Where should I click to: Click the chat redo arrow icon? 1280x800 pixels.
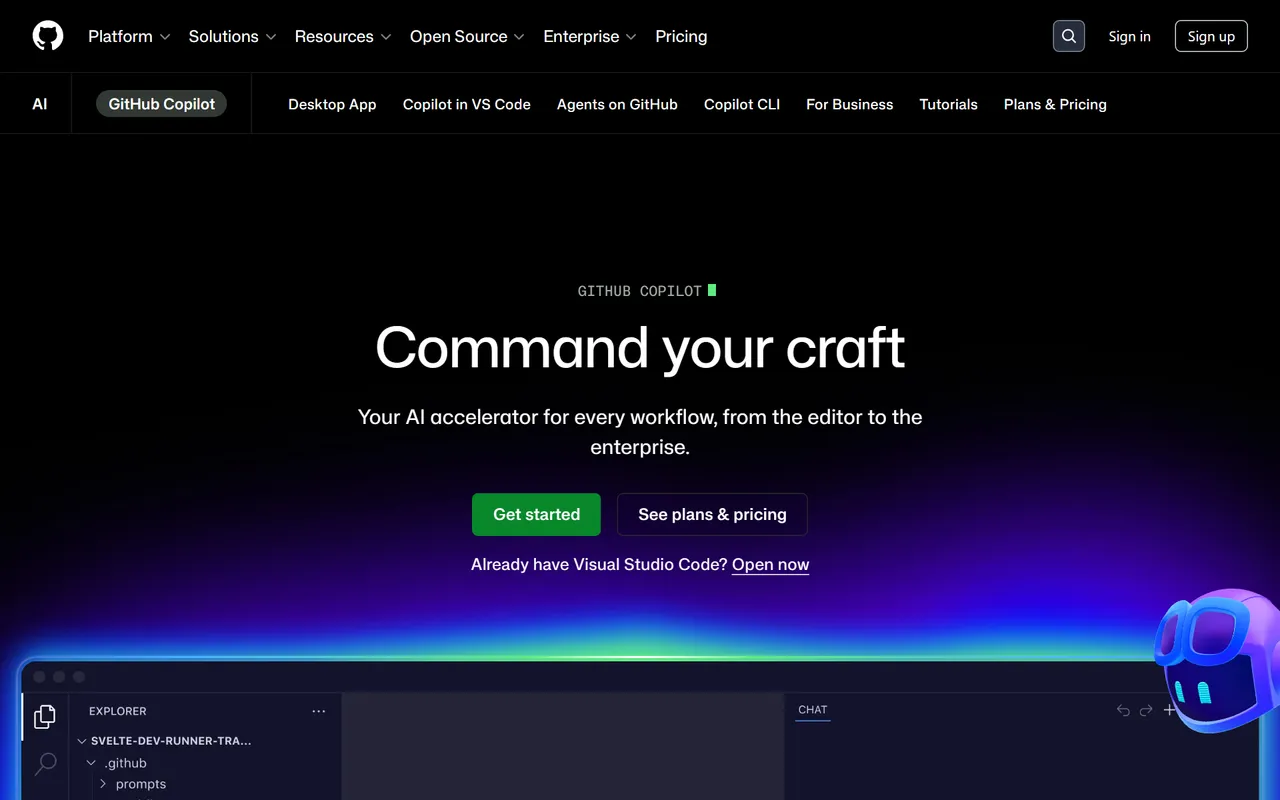click(1146, 710)
